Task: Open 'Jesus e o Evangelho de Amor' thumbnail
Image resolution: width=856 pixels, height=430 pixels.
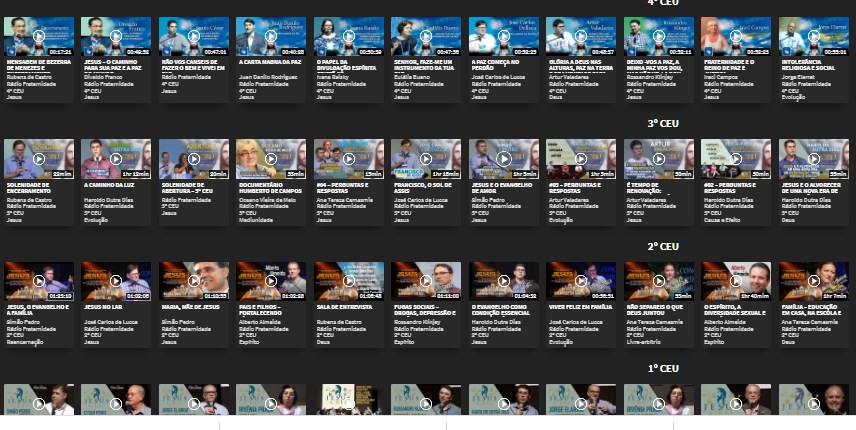Action: tap(504, 159)
